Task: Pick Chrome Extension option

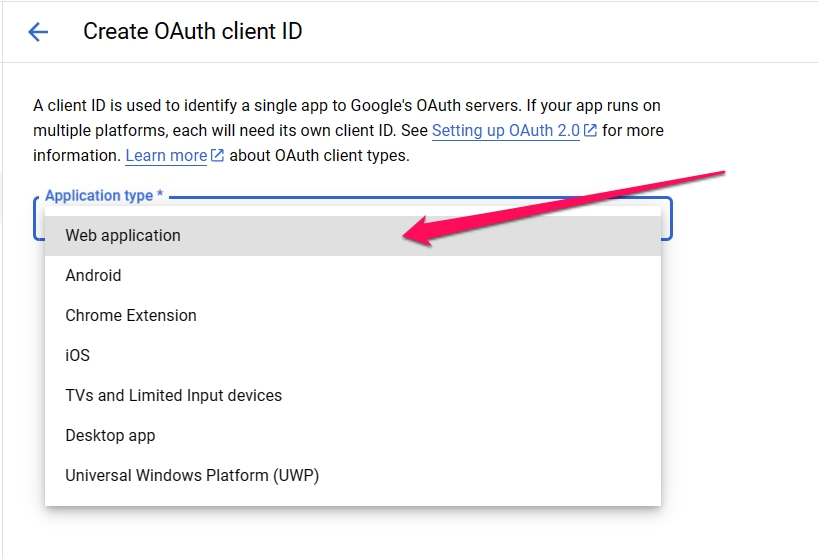Action: pyautogui.click(x=353, y=315)
